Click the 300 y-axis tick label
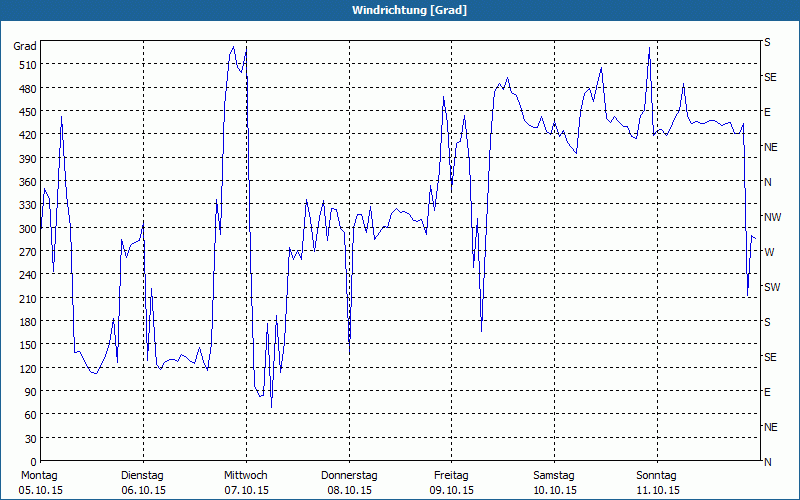This screenshot has height=500, width=800. pos(28,229)
